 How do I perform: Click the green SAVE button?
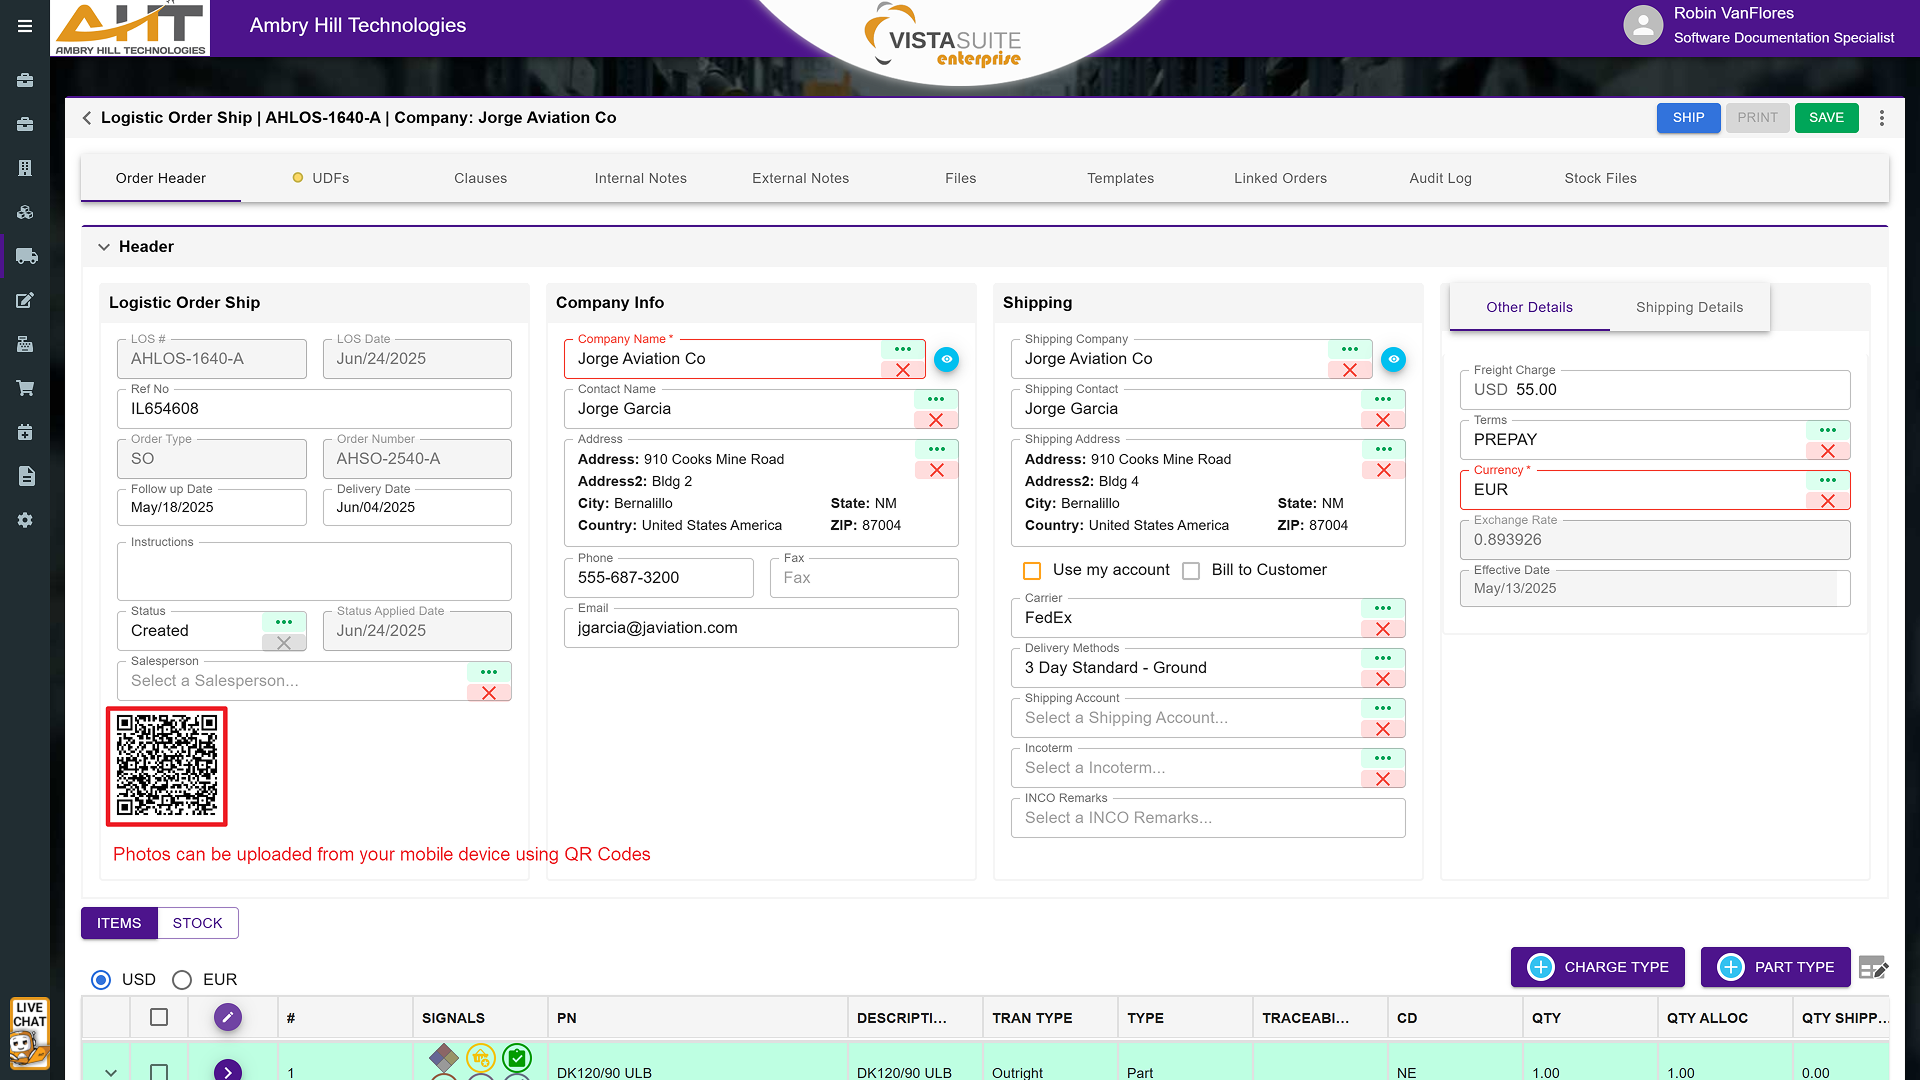pyautogui.click(x=1826, y=118)
